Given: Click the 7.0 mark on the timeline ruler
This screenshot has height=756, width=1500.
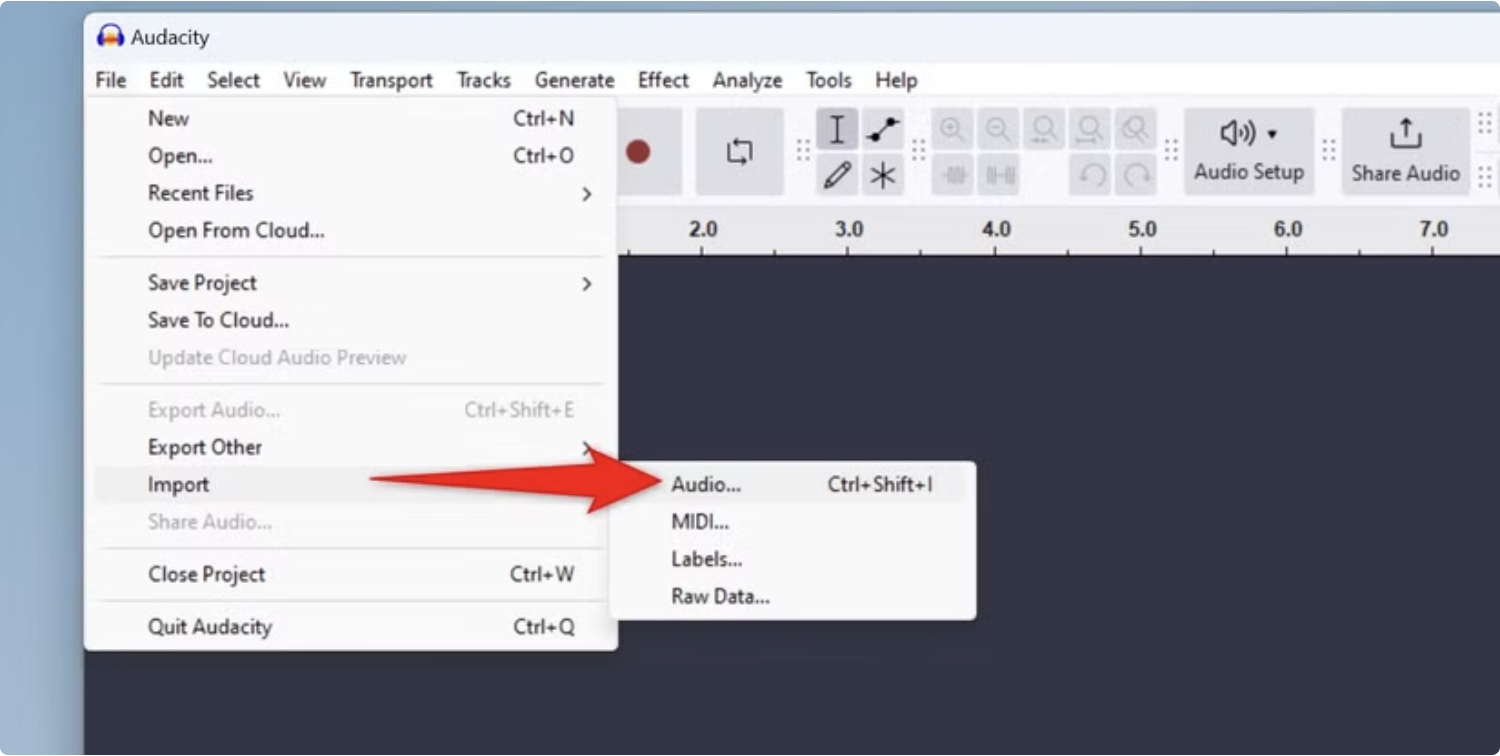Looking at the screenshot, I should point(1434,229).
